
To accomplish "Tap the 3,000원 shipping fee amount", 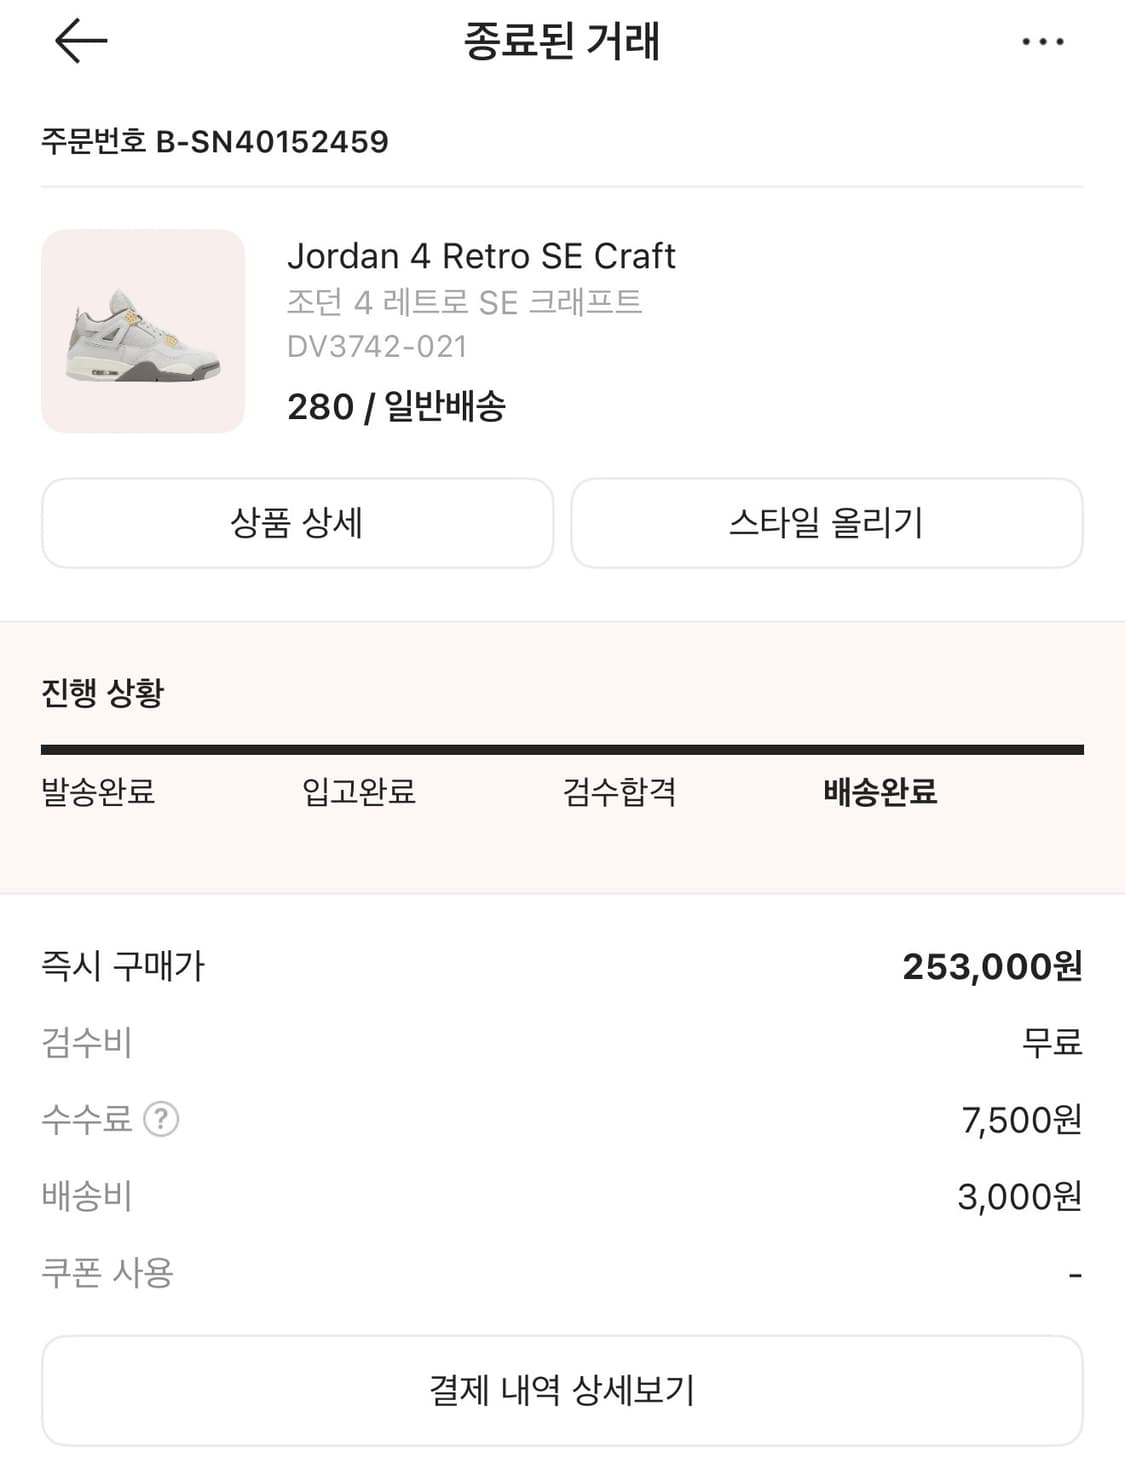I will pos(1019,1196).
